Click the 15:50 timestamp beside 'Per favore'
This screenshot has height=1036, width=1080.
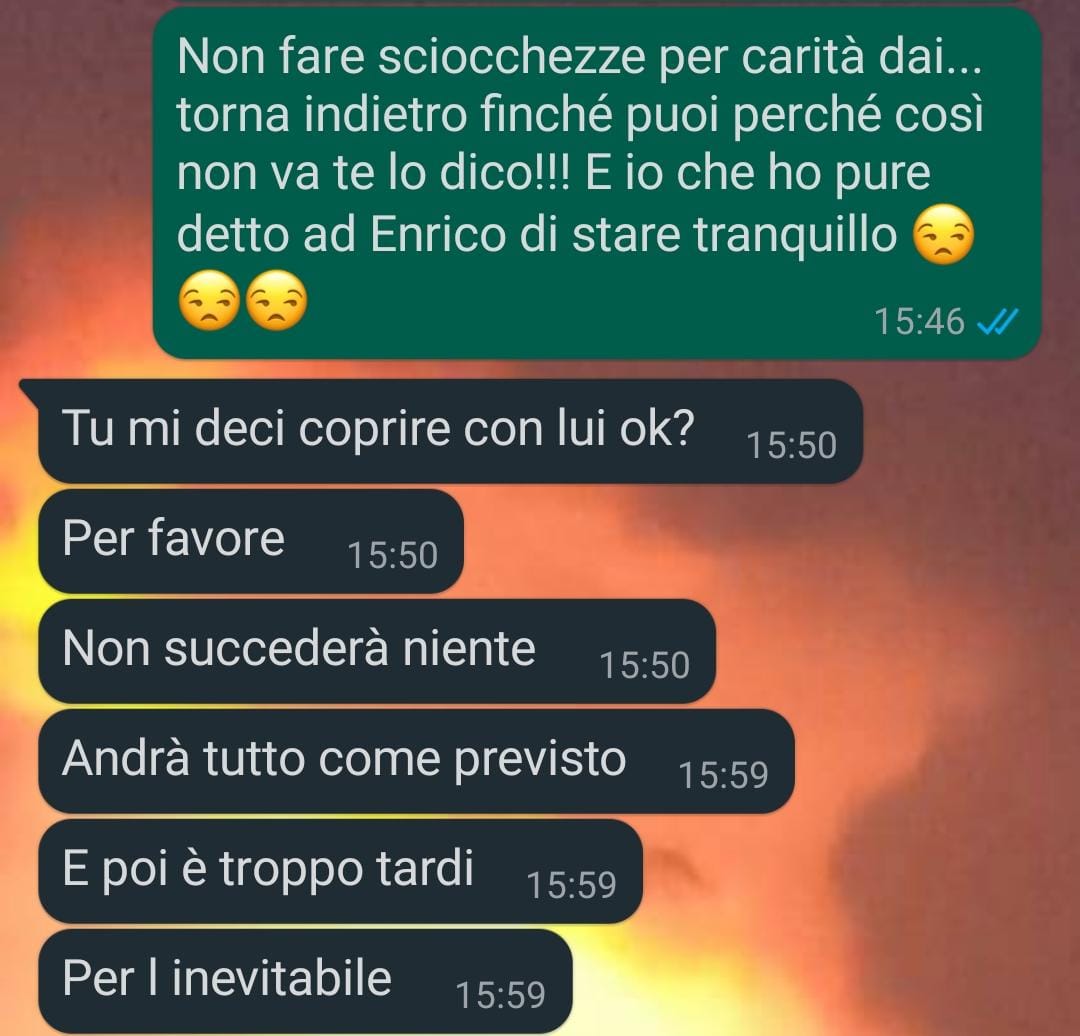click(x=393, y=555)
